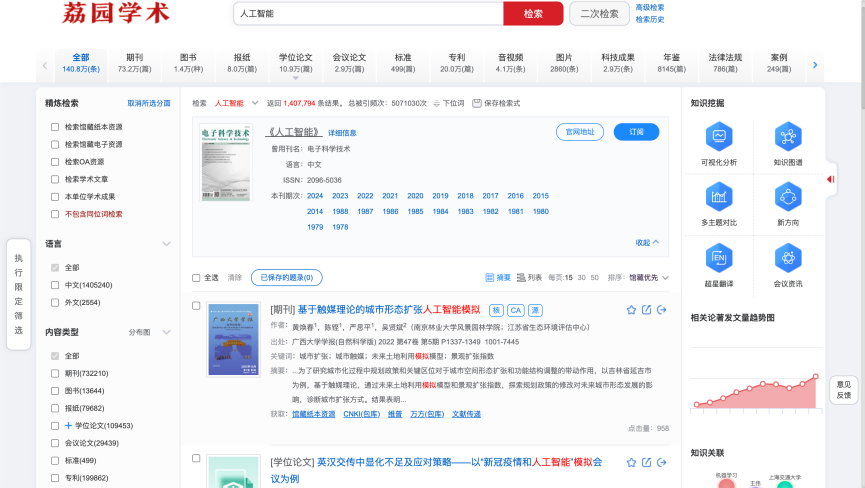The height and width of the screenshot is (488, 865).
Task: Click the 下位词 hyponym icon
Action: click(436, 103)
